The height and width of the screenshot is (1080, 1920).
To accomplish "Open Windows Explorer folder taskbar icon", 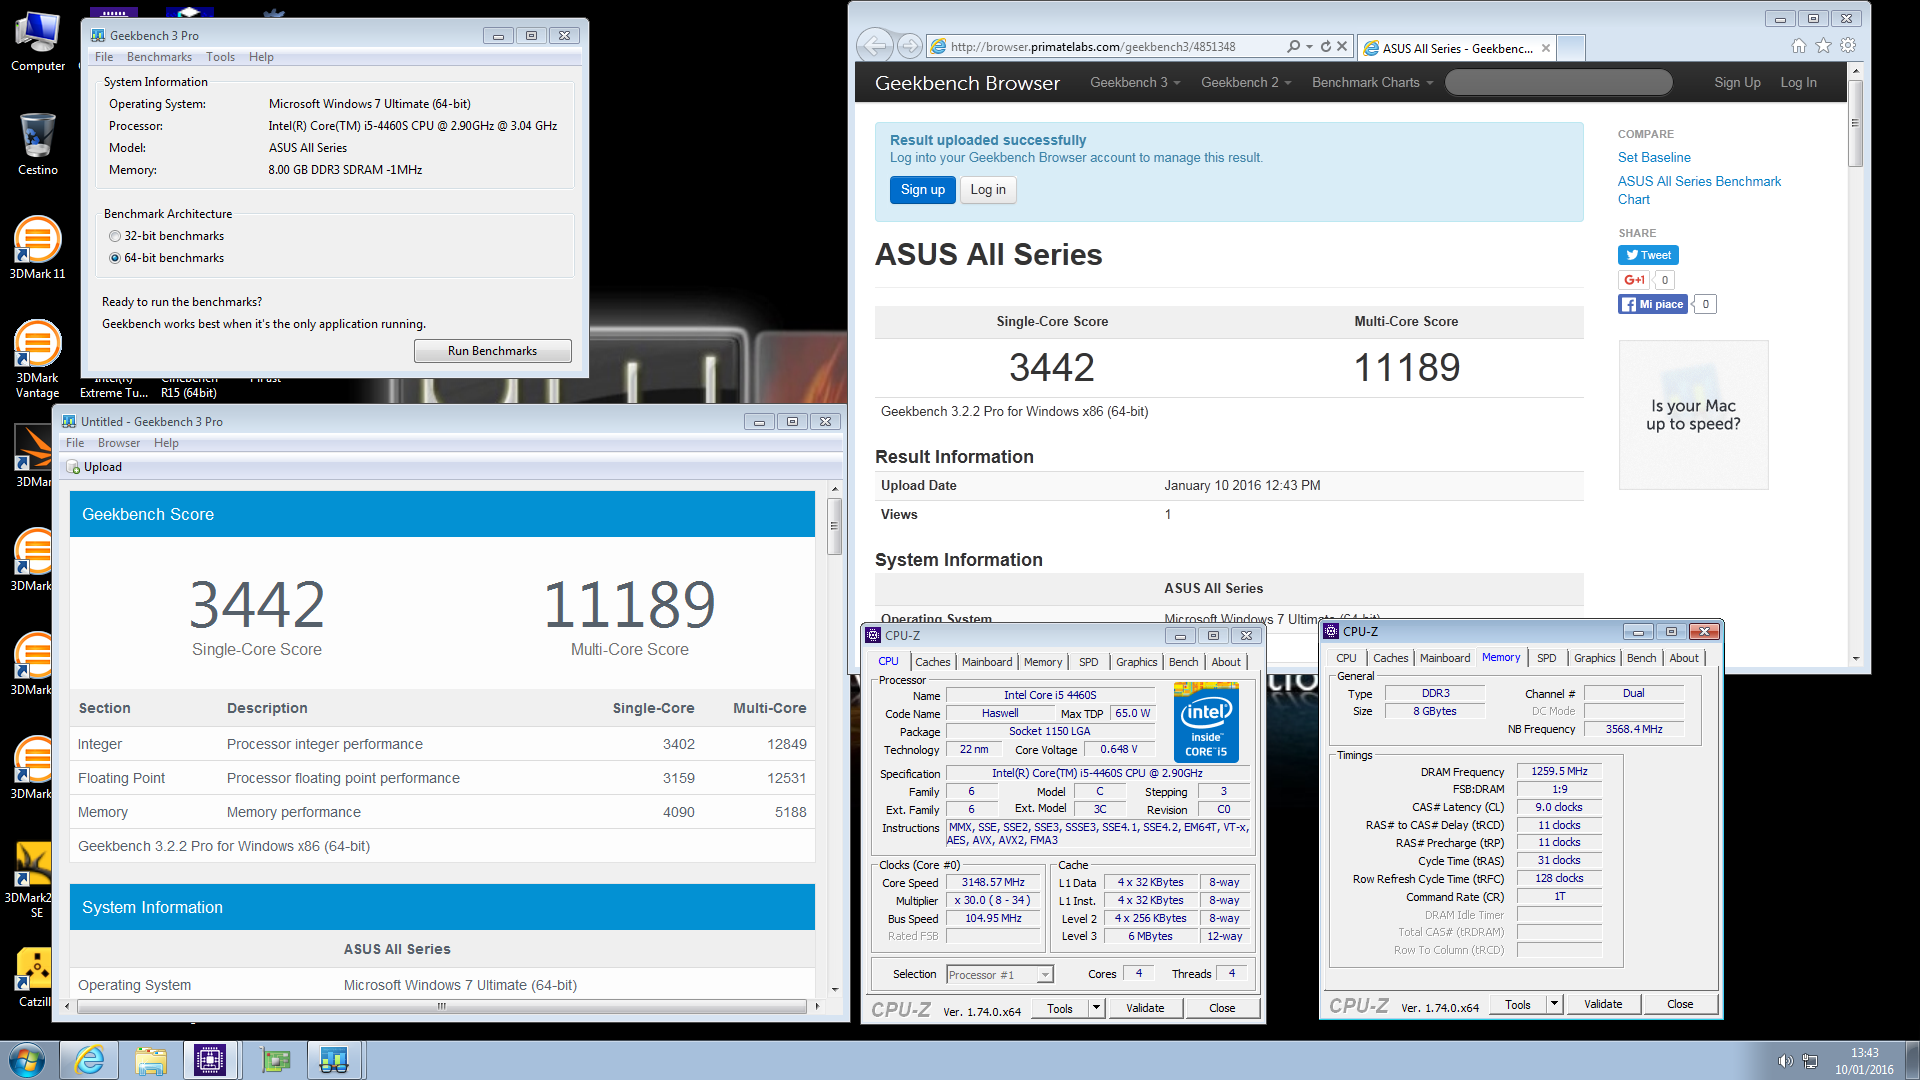I will [151, 1060].
